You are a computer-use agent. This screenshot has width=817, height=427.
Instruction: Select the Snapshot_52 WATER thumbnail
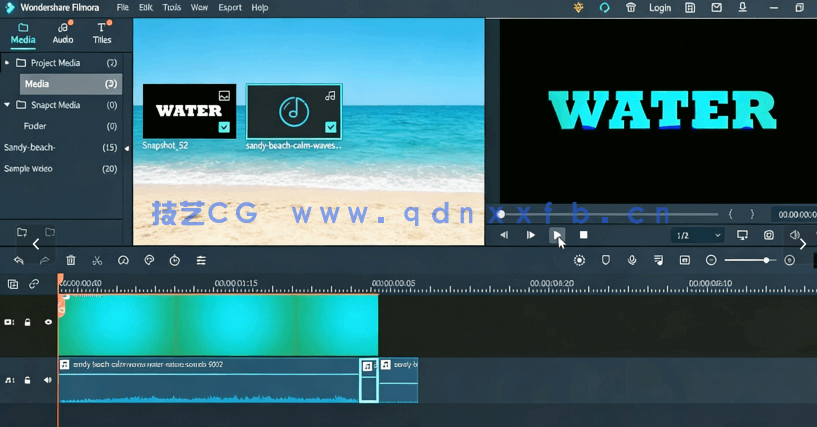click(189, 111)
